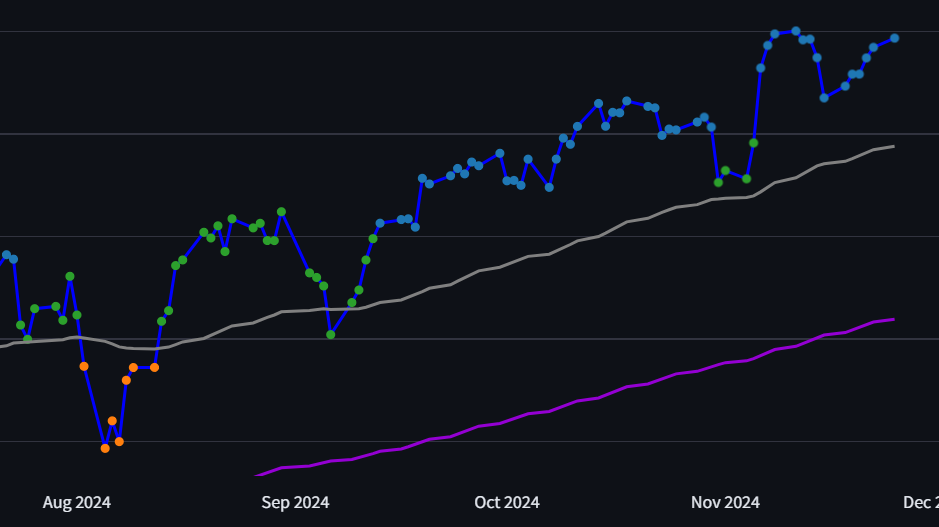
Task: Click where the purple line enters the chart bottom
Action: pyautogui.click(x=258, y=475)
